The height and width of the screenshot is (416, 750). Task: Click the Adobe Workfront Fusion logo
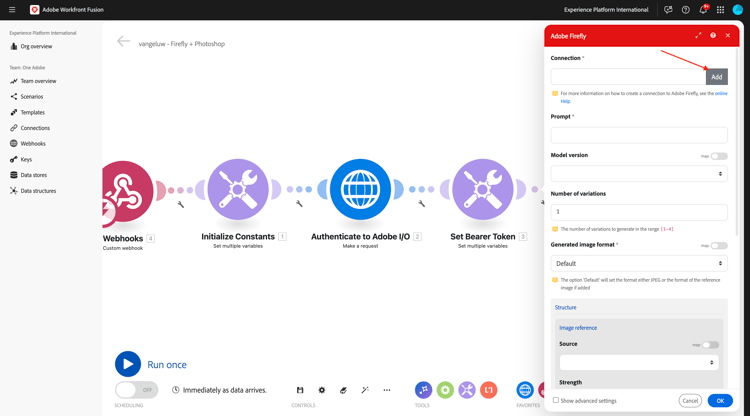34,10
